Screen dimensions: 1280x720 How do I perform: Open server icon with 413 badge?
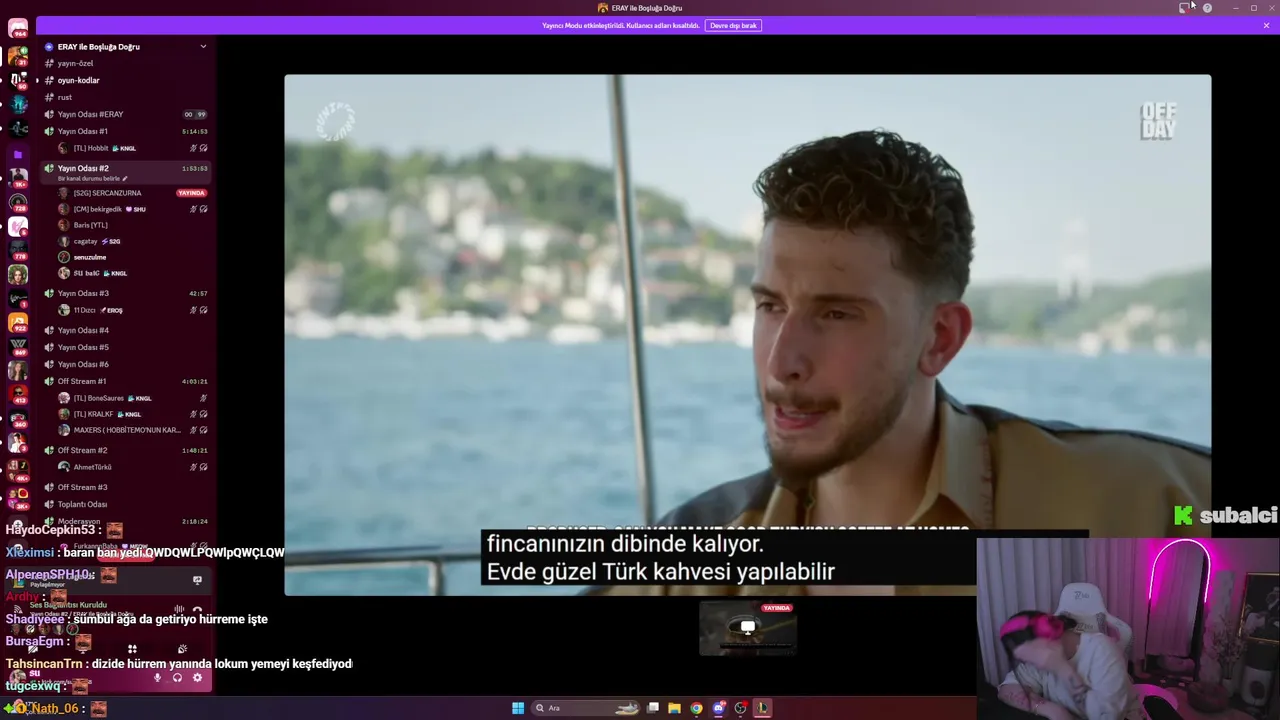(x=18, y=394)
